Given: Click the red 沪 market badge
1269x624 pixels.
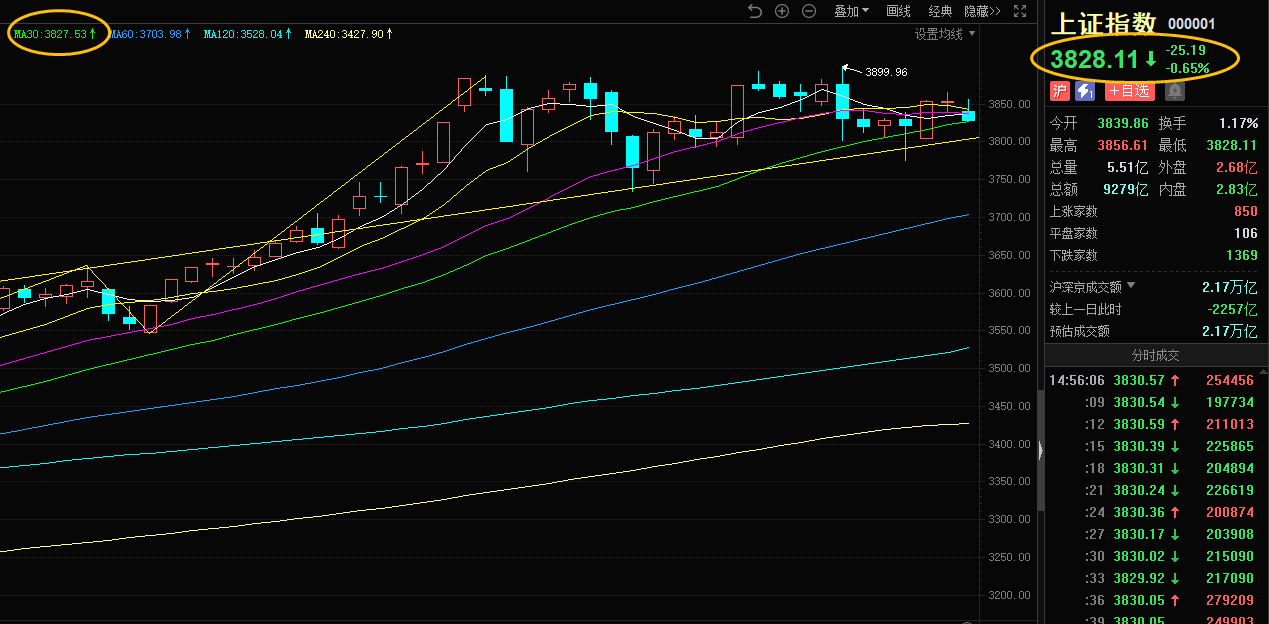Looking at the screenshot, I should [x=1060, y=91].
